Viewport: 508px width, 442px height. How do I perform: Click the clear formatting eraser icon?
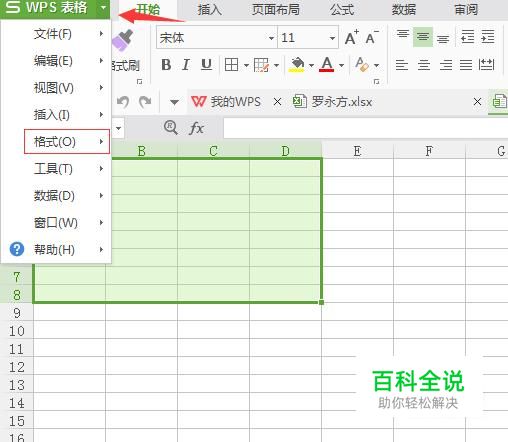click(x=362, y=65)
